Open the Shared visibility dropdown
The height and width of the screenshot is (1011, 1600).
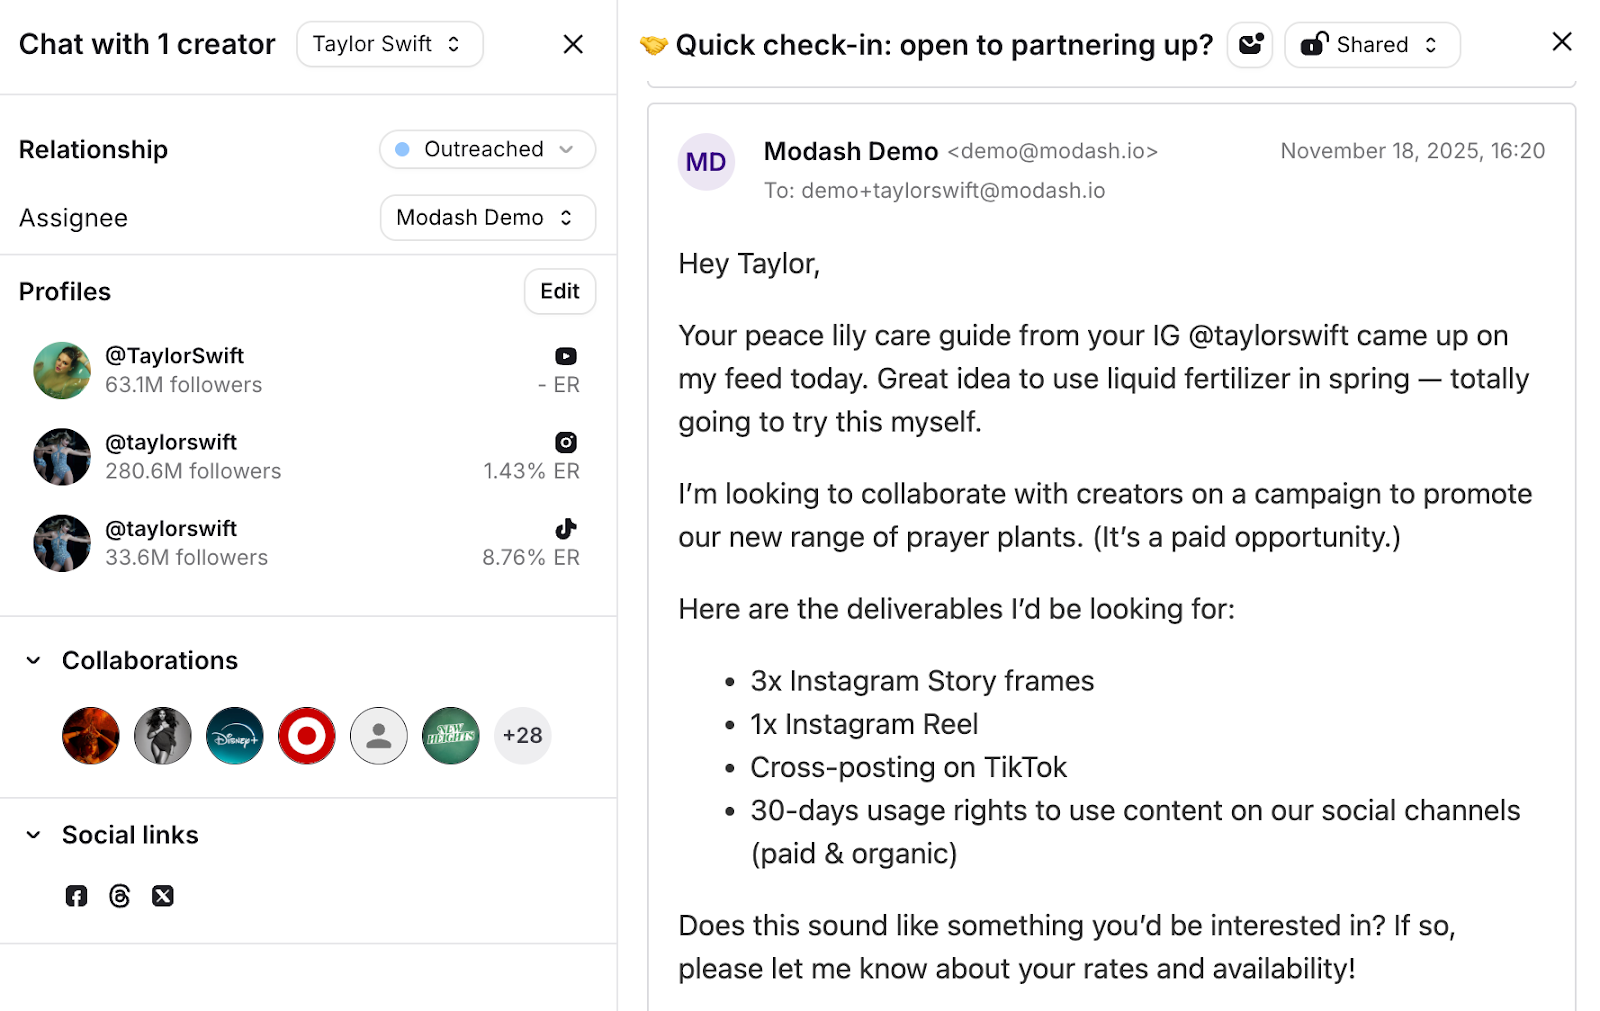[x=1372, y=45]
